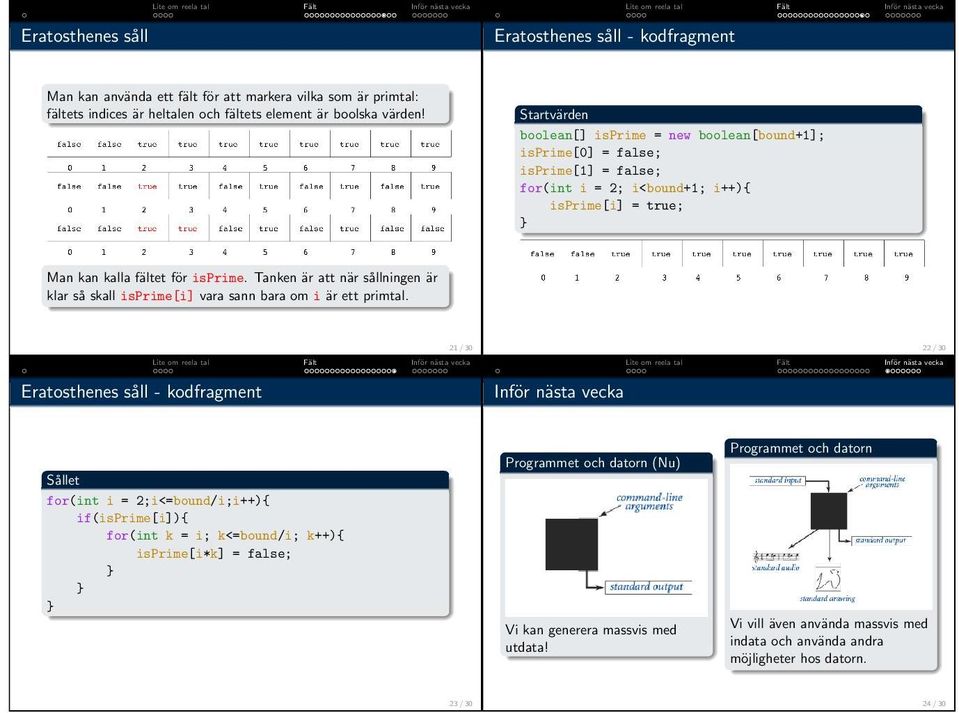The height and width of the screenshot is (713, 959).
Task: Click the black program box in the (Nu) diagram
Action: (x=571, y=544)
